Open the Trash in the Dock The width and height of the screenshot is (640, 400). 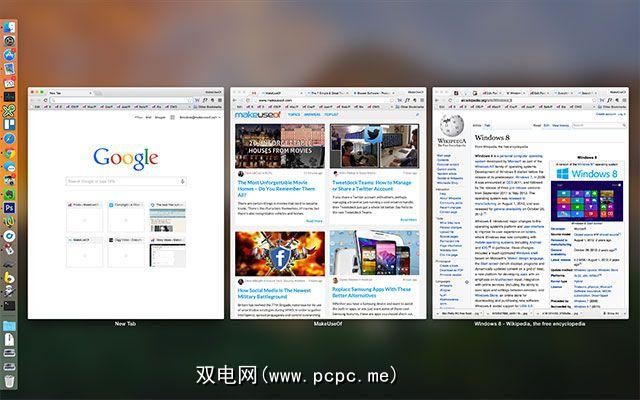9,380
